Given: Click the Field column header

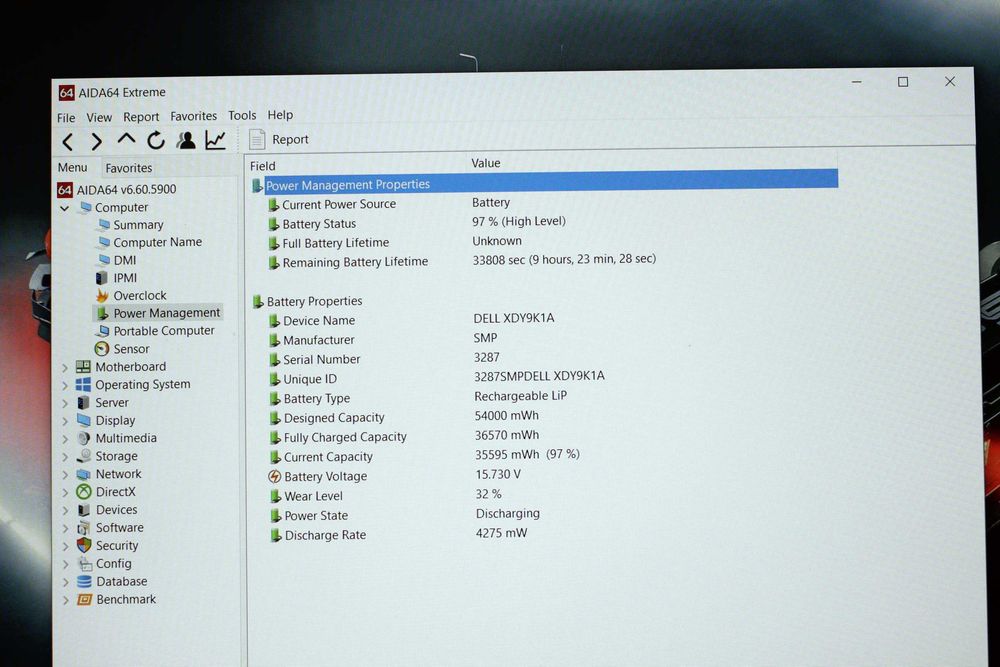Looking at the screenshot, I should coord(263,166).
